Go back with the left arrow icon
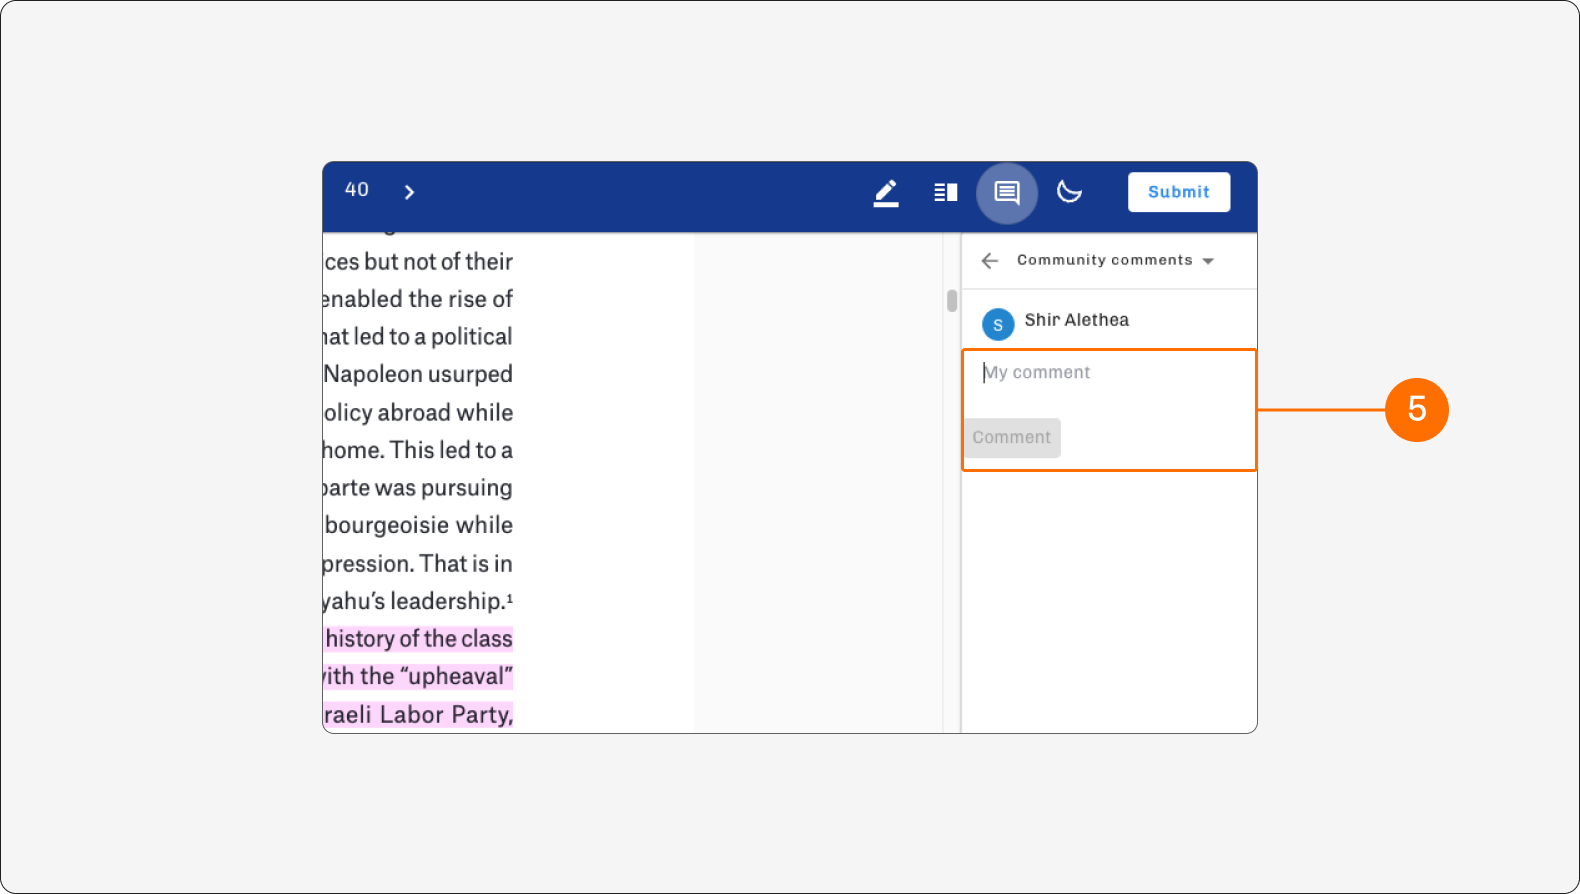Viewport: 1580px width, 894px height. (x=990, y=261)
